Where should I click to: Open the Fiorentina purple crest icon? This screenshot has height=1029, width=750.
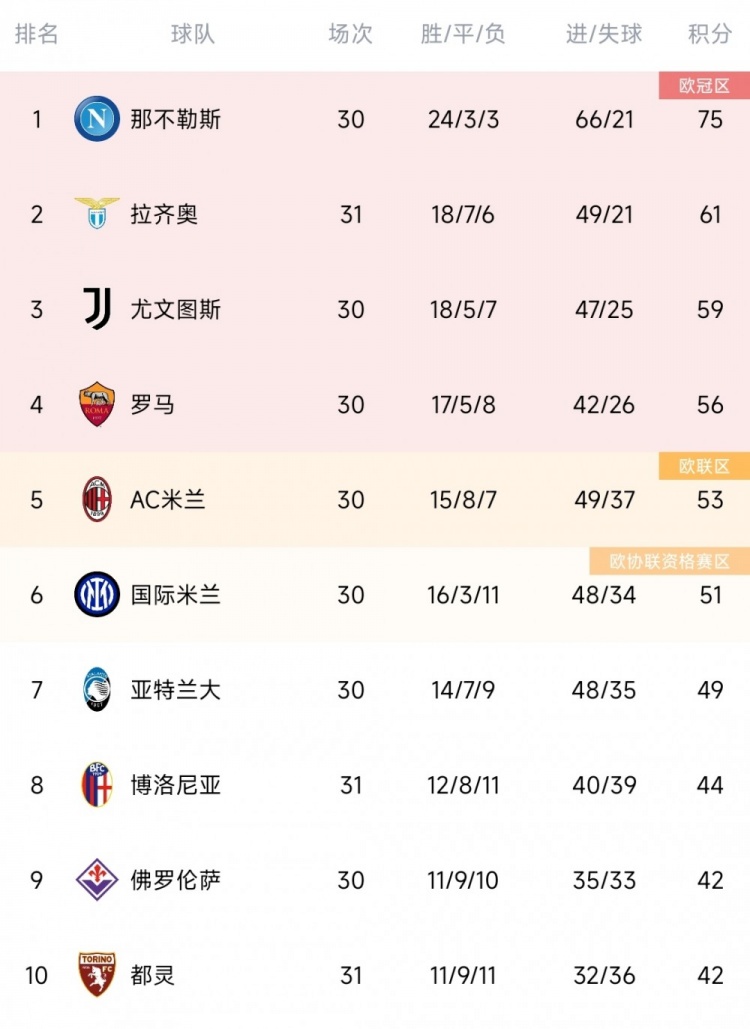97,880
